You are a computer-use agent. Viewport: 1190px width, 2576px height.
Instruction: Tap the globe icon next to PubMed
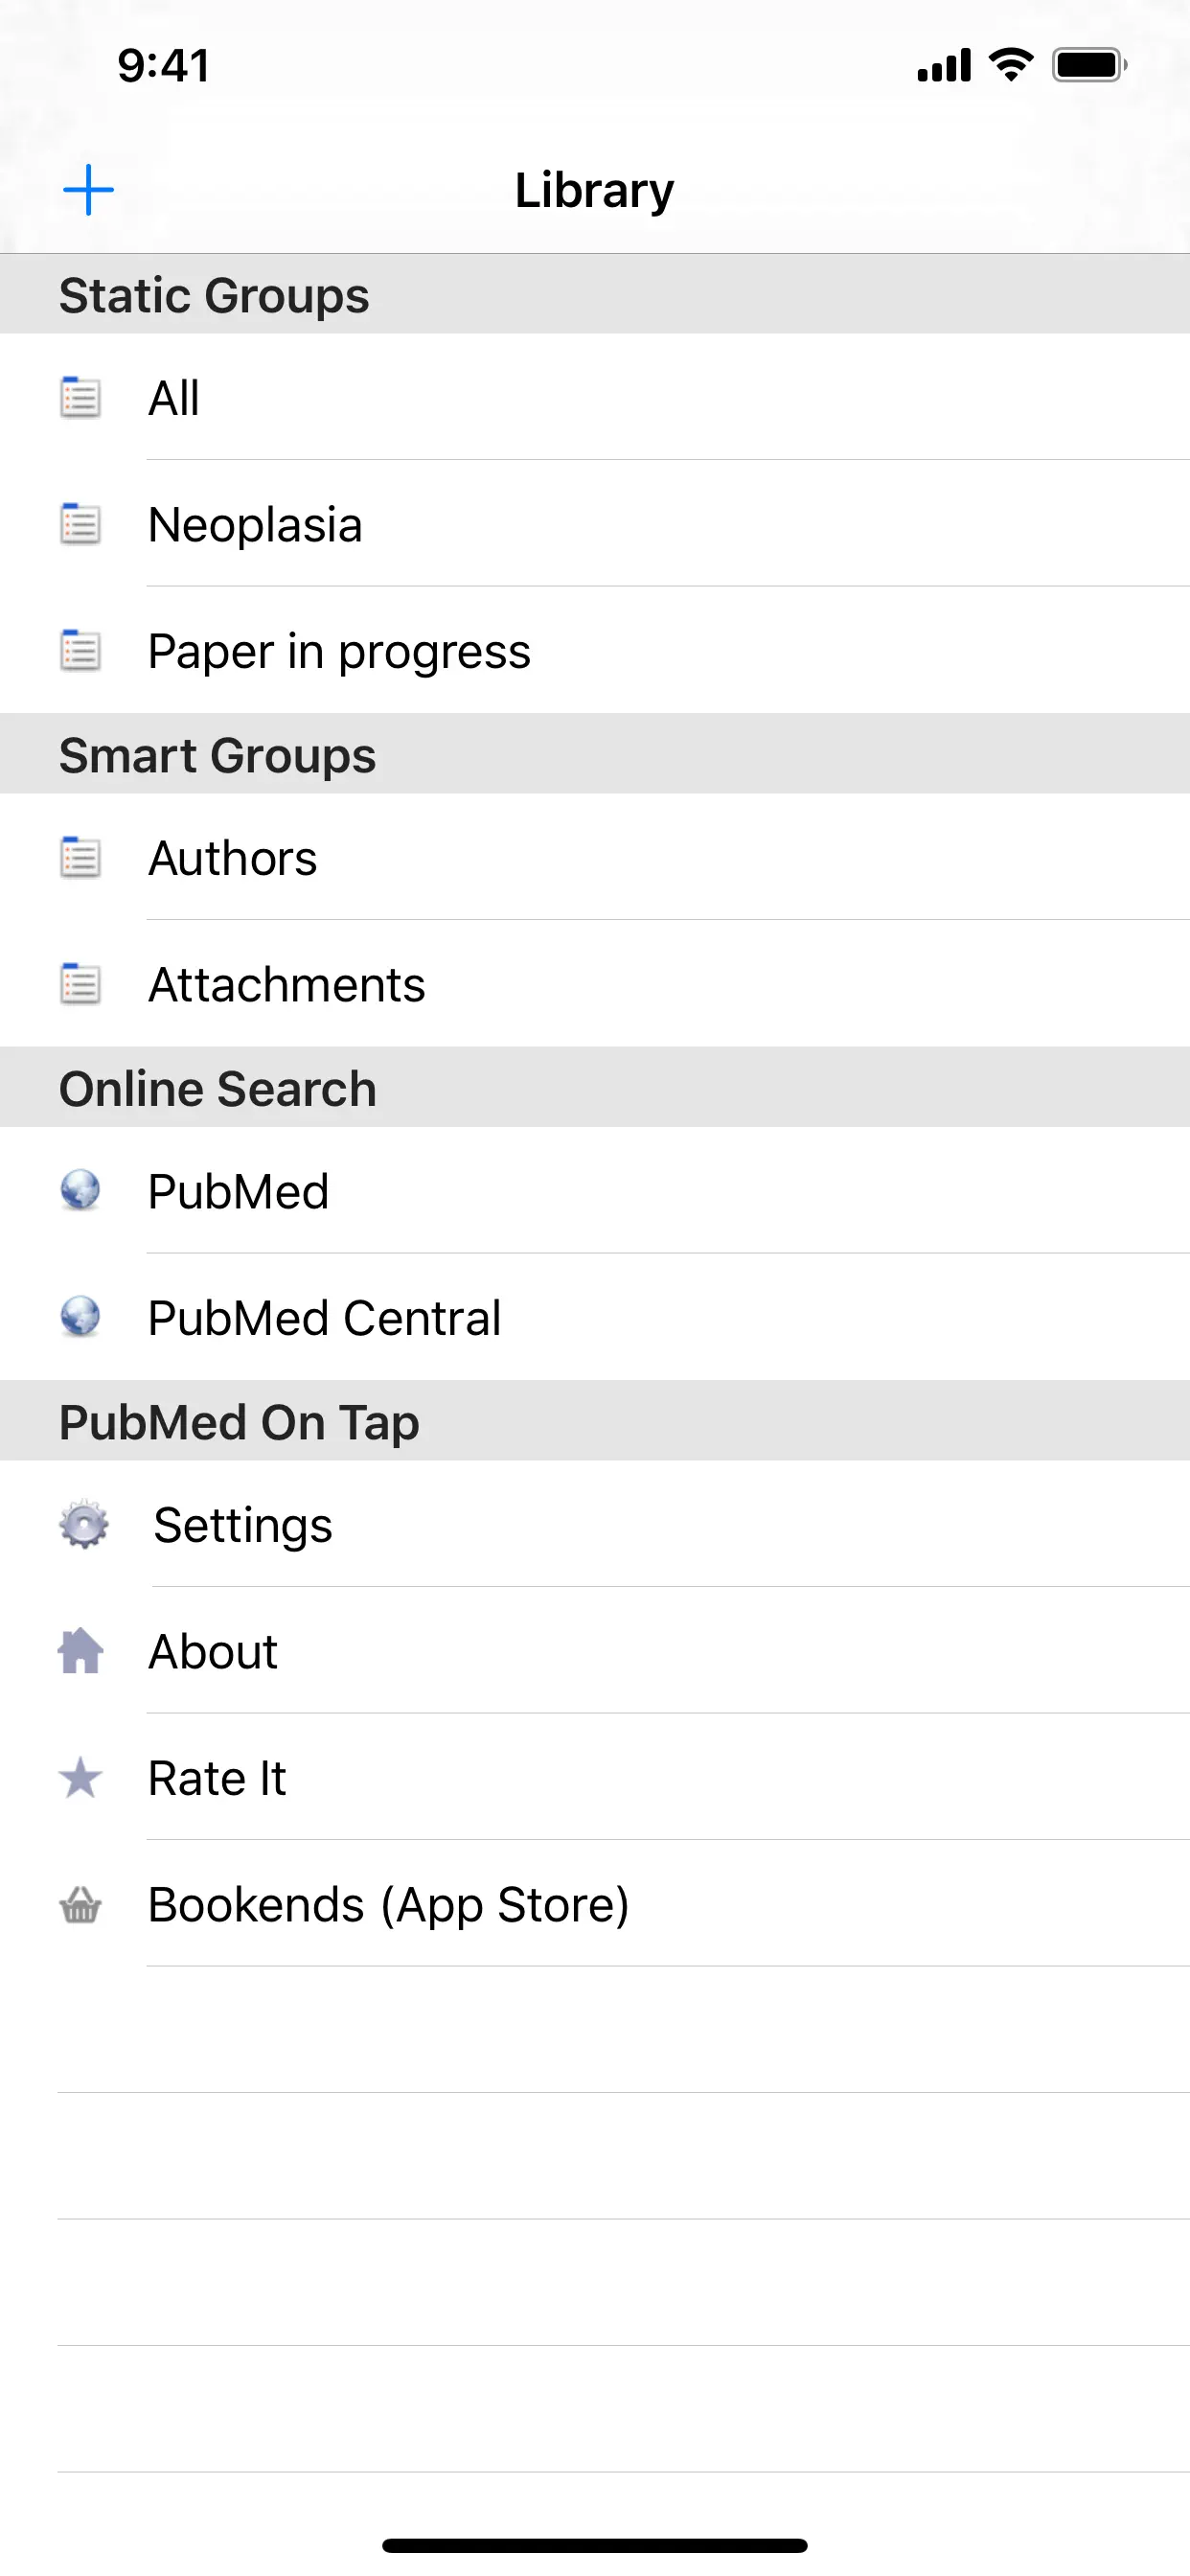pyautogui.click(x=80, y=1190)
